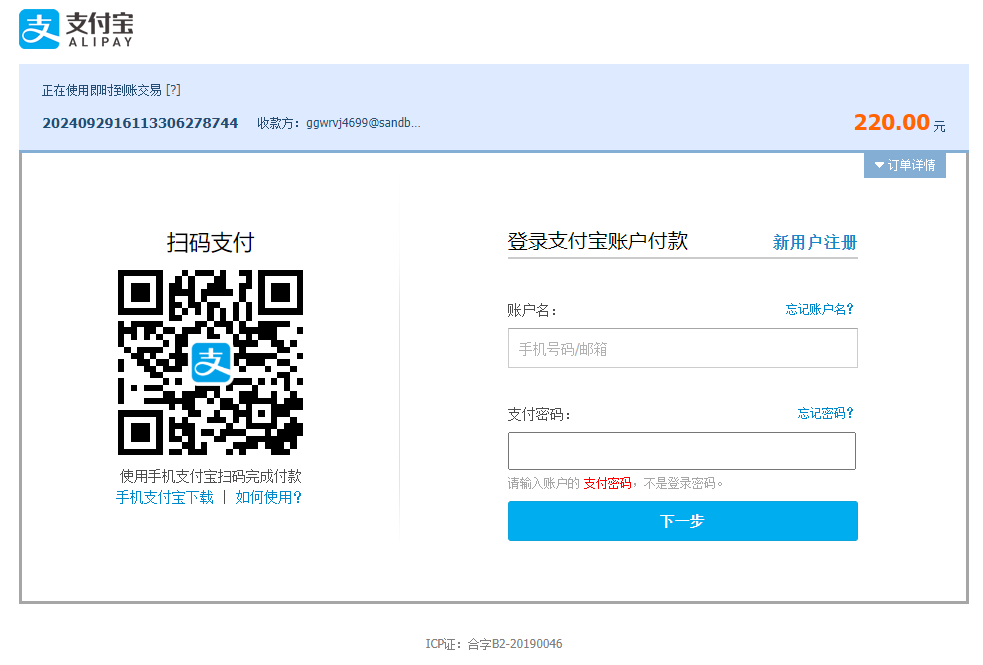Click the payment QR code
This screenshot has height=665, width=983.
[x=211, y=362]
